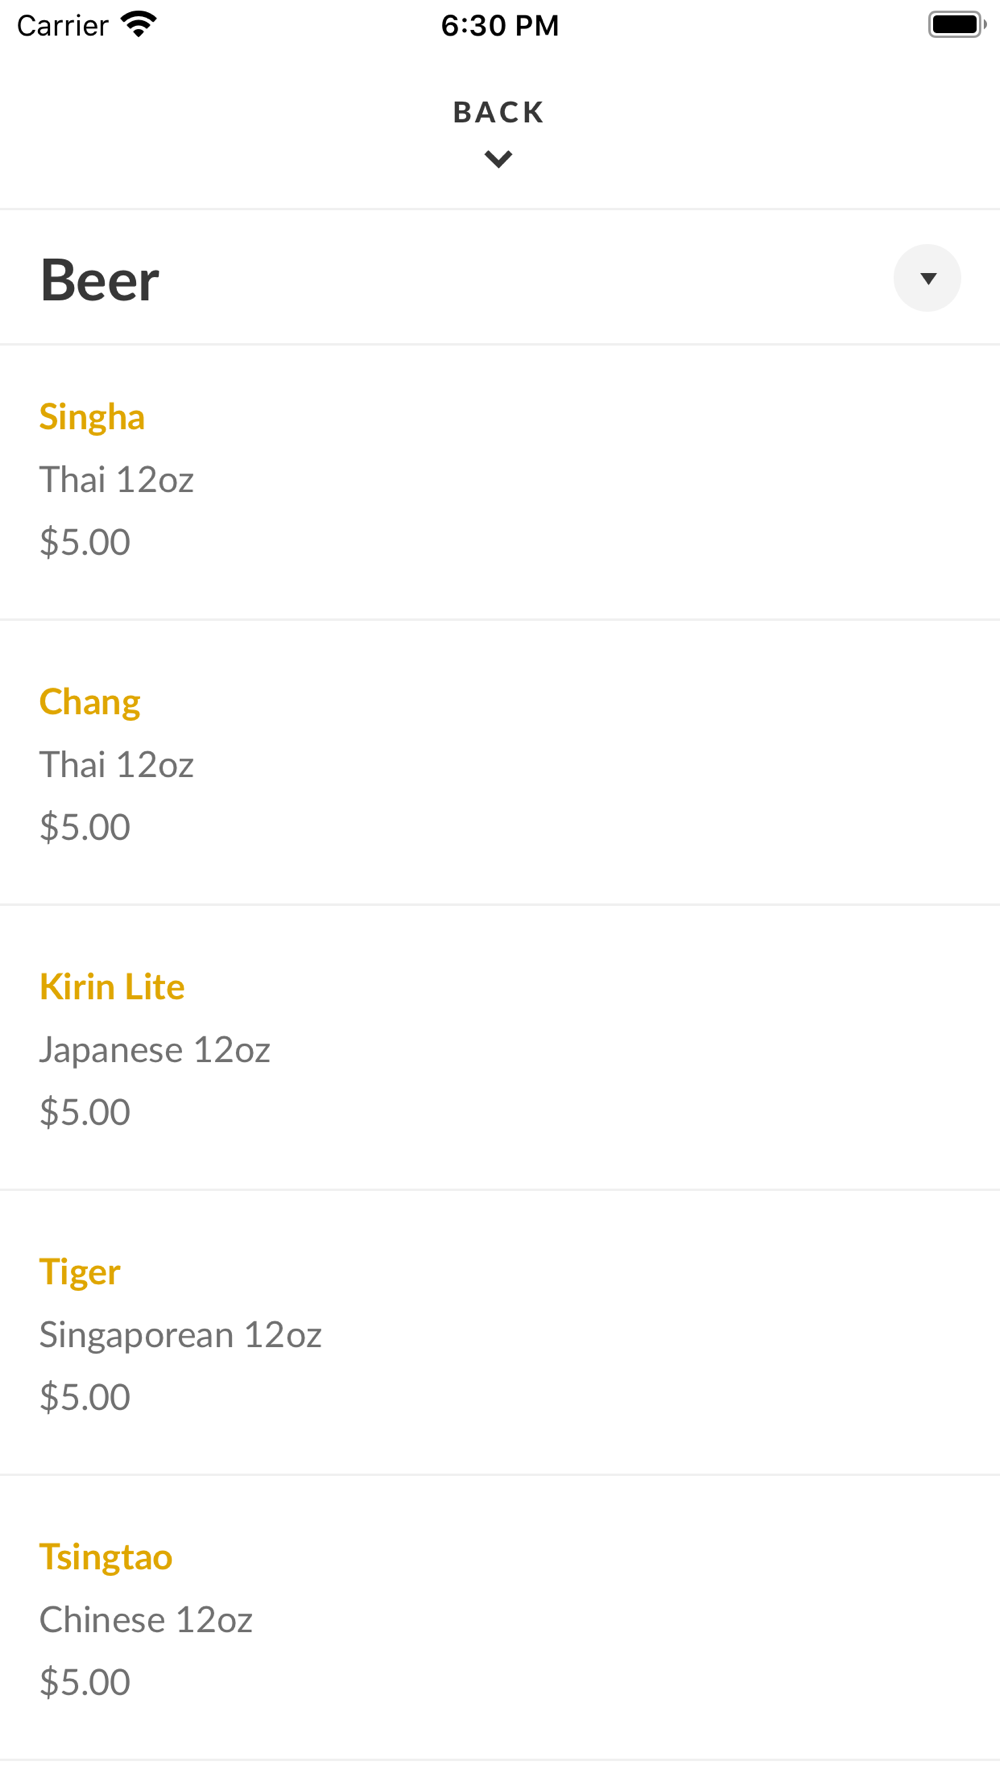Click the down chevron under BACK

coord(498,159)
